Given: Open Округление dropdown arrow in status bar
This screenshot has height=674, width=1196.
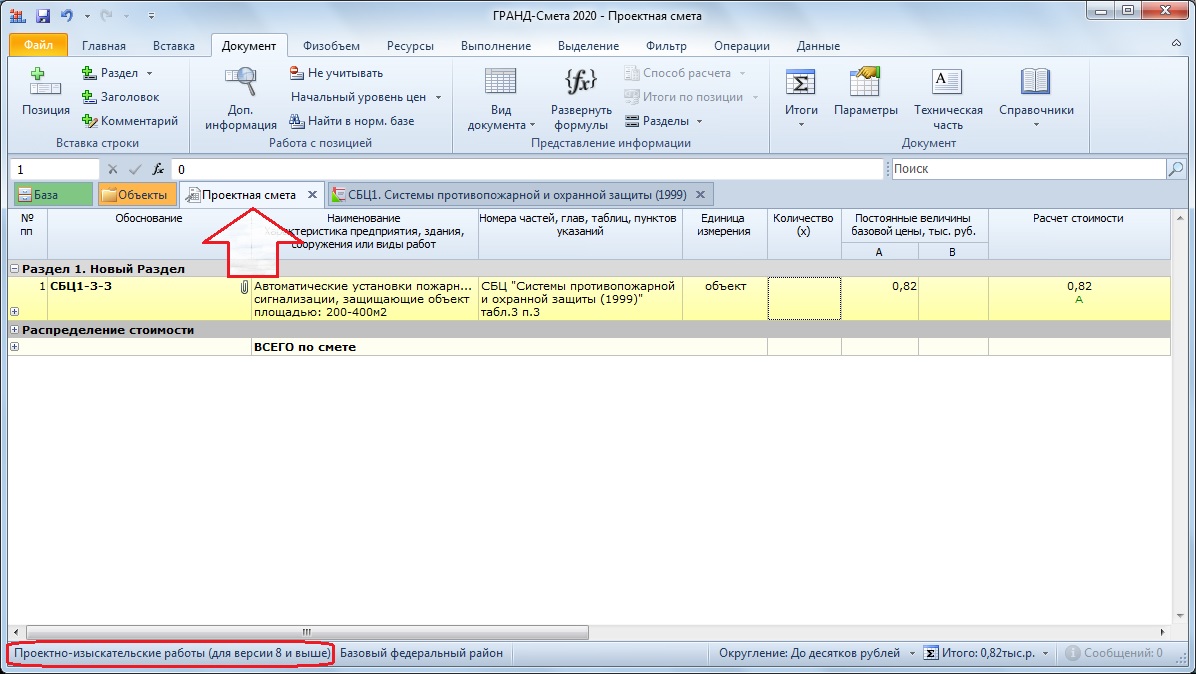Looking at the screenshot, I should (x=911, y=653).
